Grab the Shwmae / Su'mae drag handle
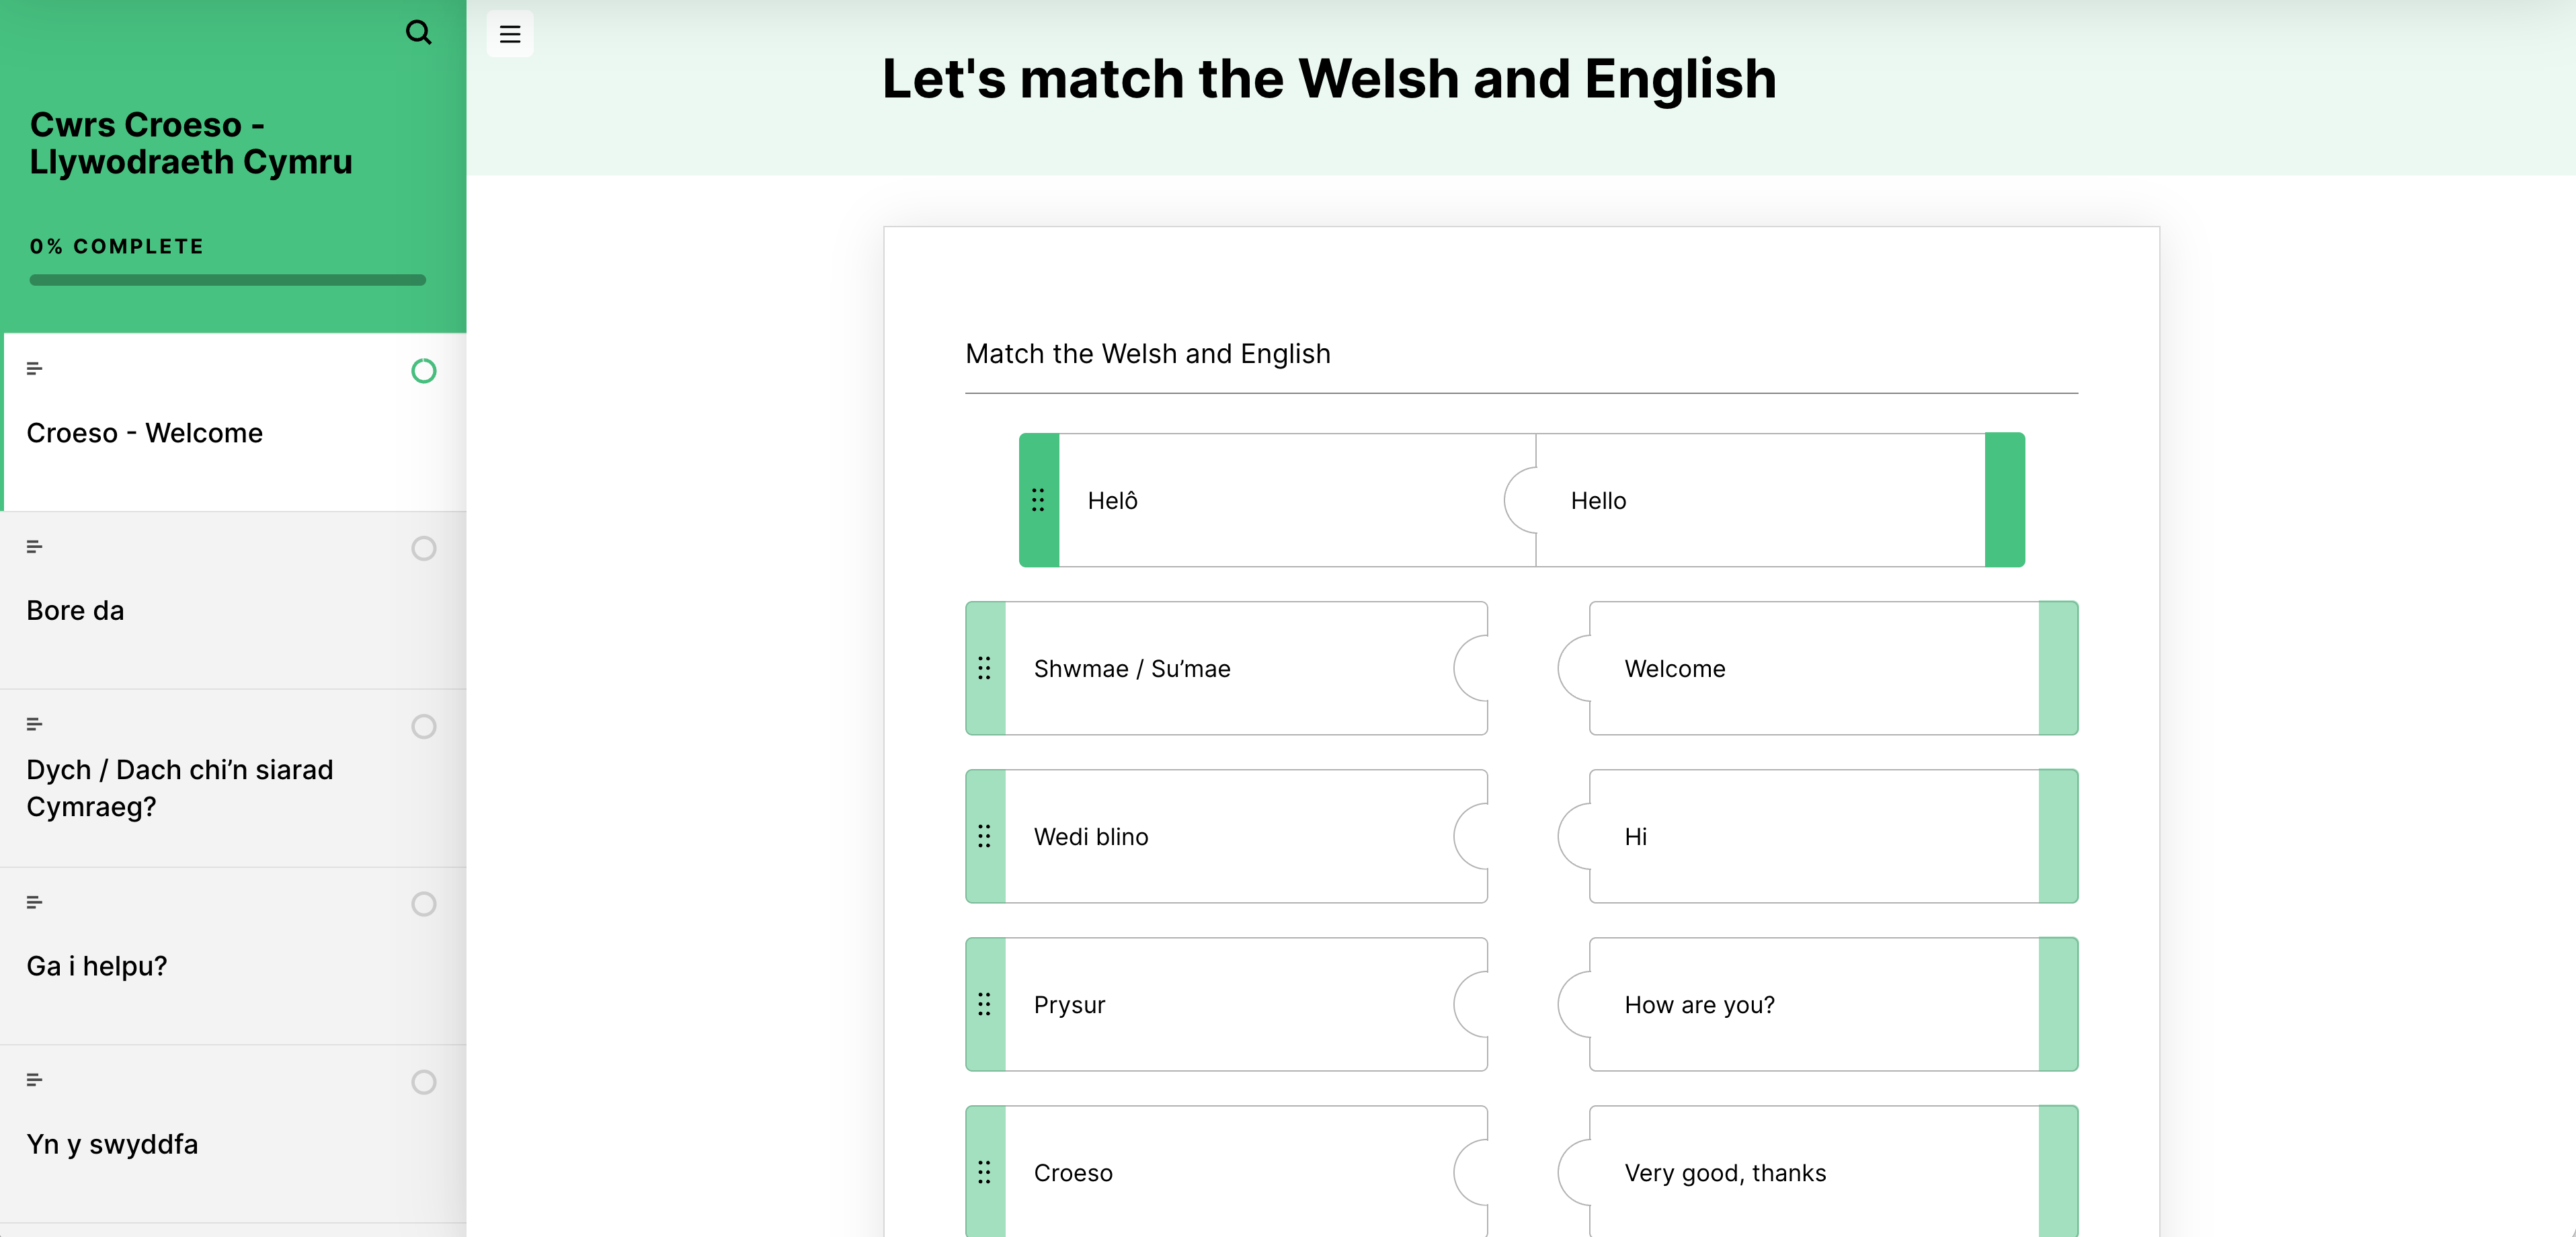Image resolution: width=2576 pixels, height=1237 pixels. pos(984,668)
